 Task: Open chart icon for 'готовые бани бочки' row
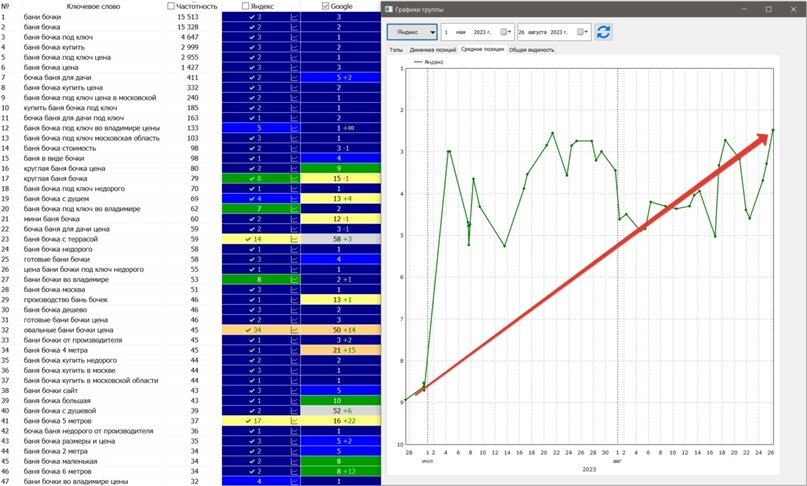(295, 259)
